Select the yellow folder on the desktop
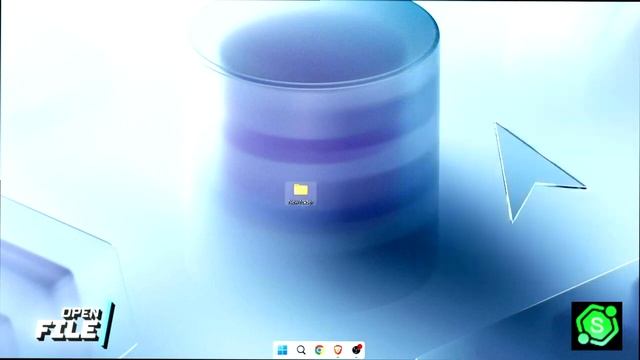 pyautogui.click(x=301, y=193)
